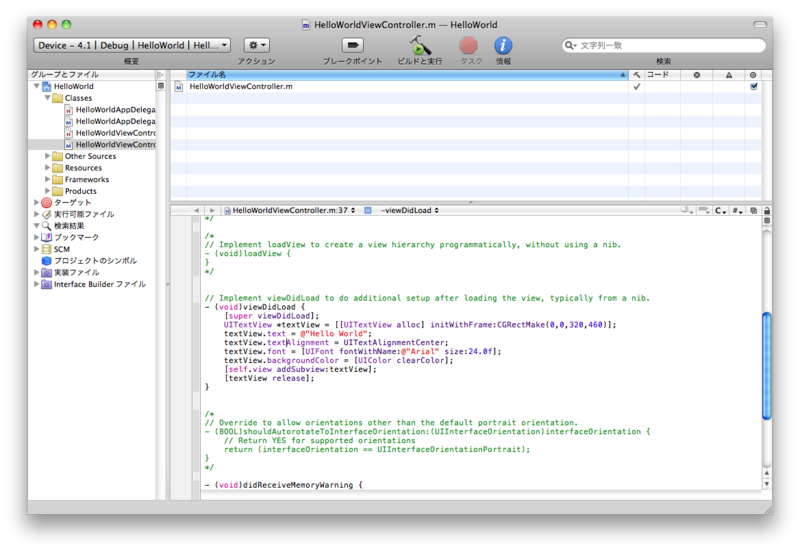Open the C class hierarchy popup

coord(720,210)
